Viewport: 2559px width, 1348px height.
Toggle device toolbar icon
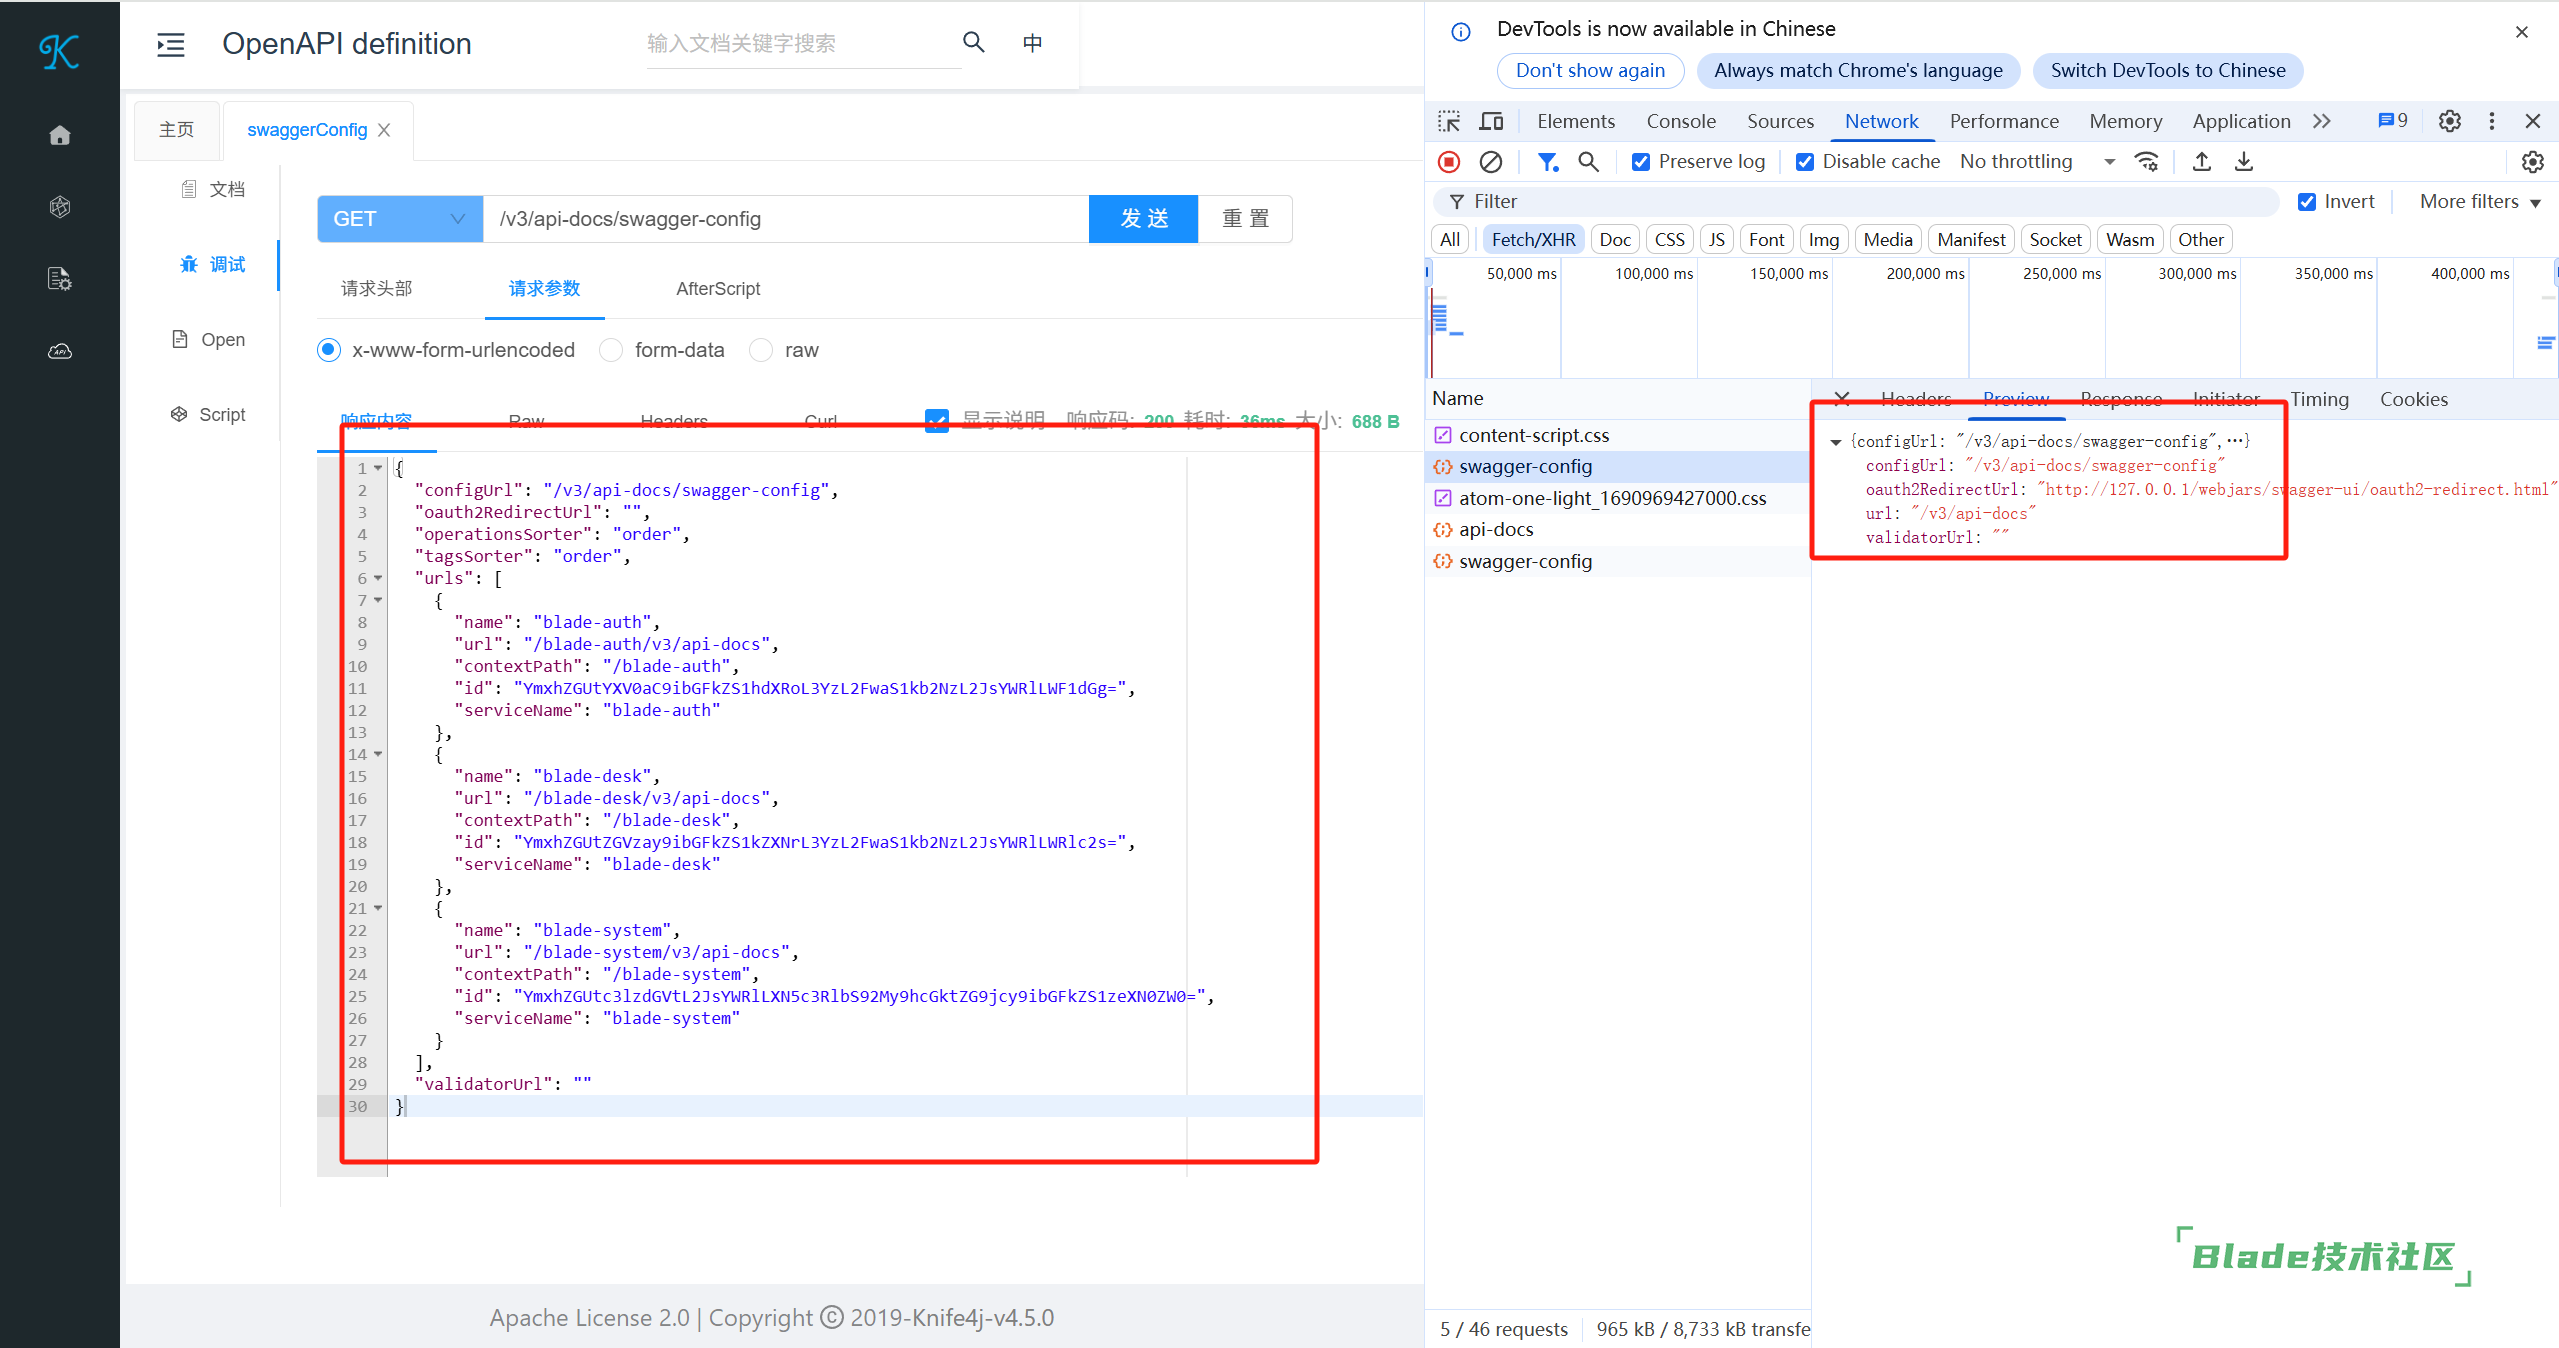[x=1491, y=121]
